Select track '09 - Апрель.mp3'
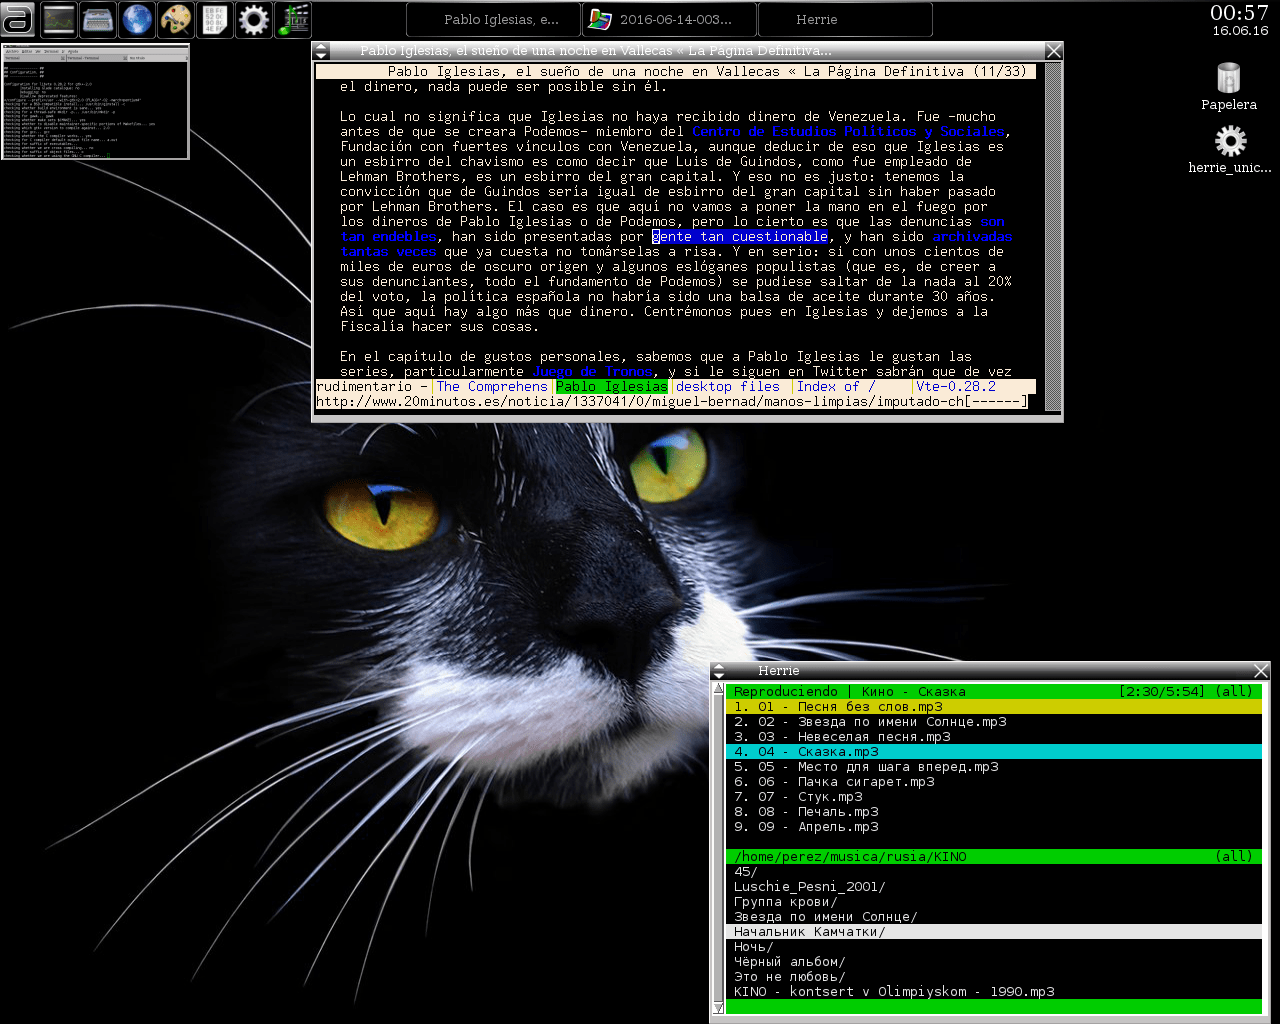The image size is (1280, 1024). click(x=994, y=827)
